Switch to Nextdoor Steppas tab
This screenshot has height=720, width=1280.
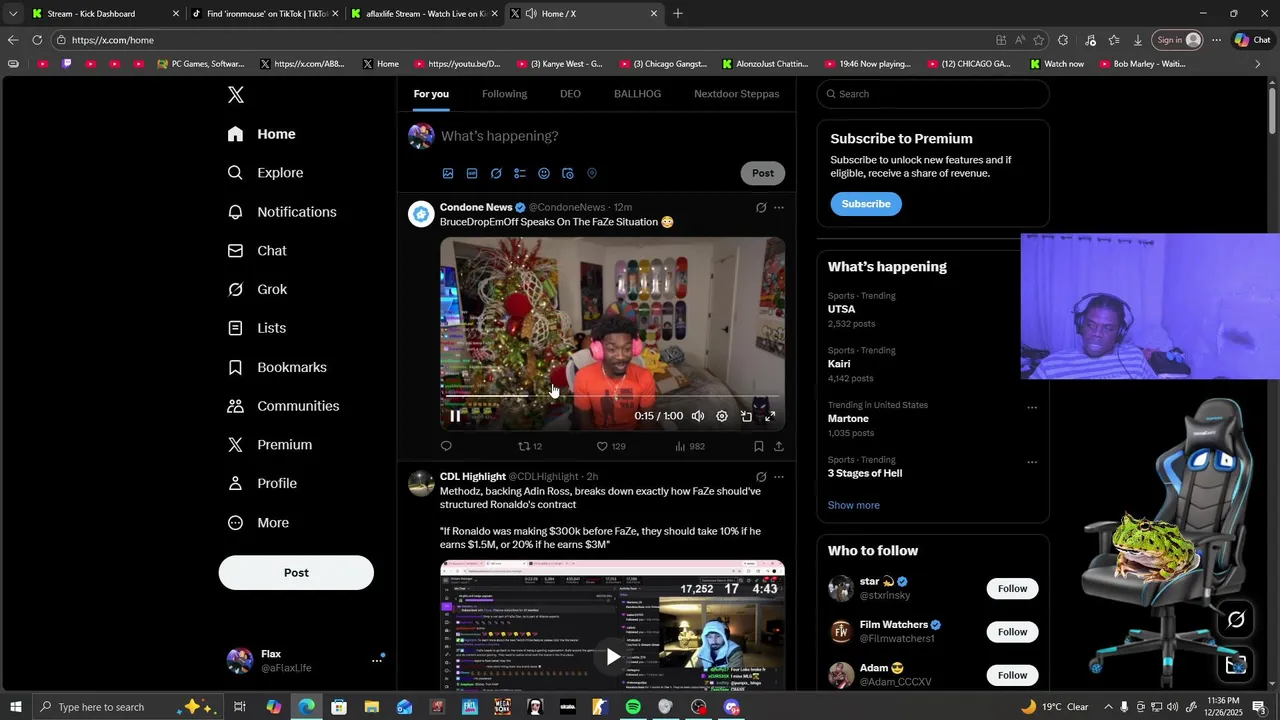coord(737,94)
